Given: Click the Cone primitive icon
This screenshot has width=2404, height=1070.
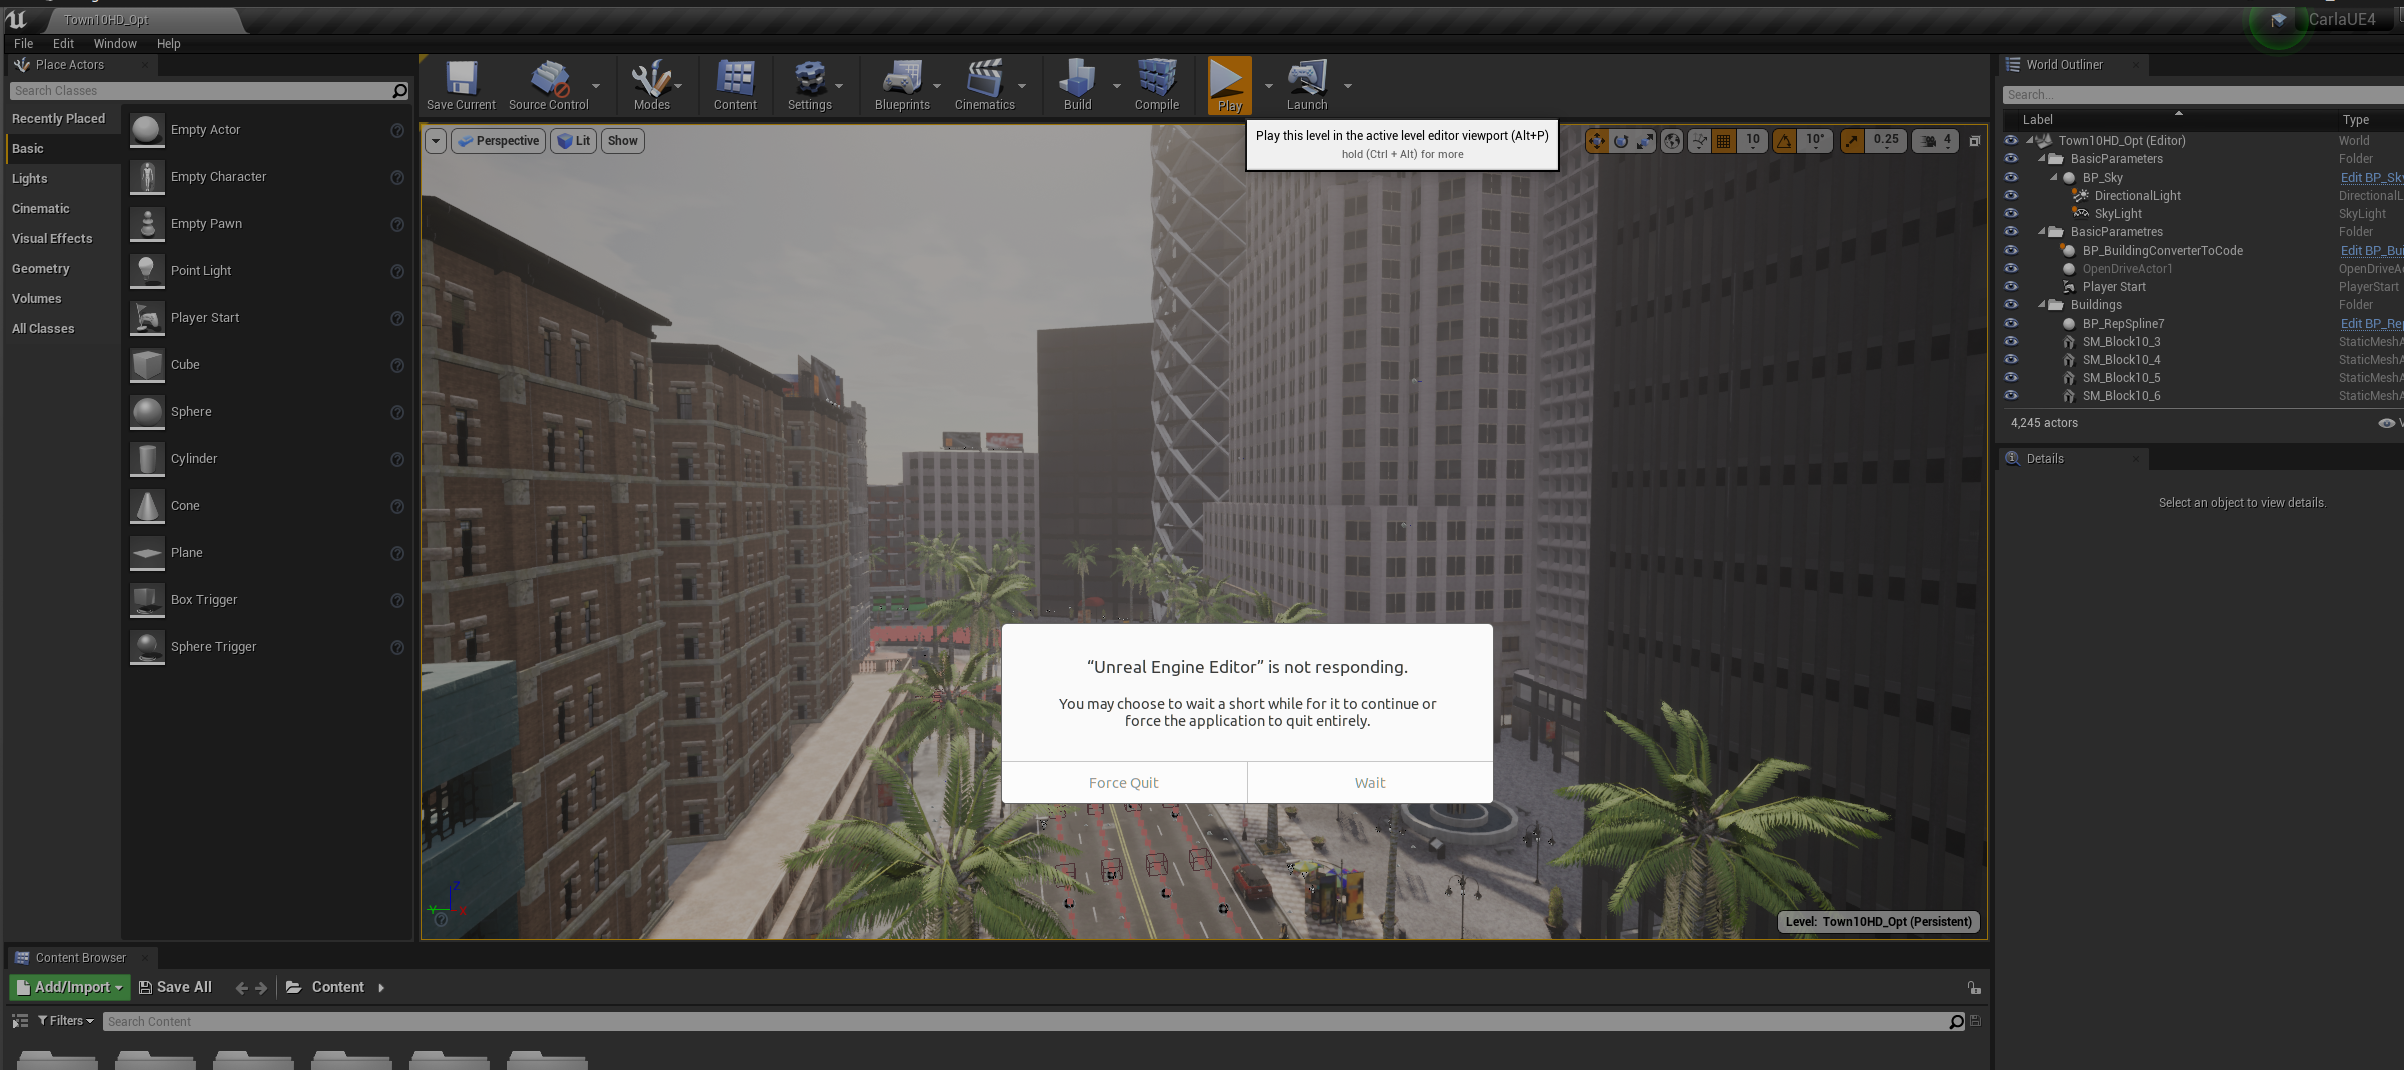Looking at the screenshot, I should pyautogui.click(x=147, y=506).
